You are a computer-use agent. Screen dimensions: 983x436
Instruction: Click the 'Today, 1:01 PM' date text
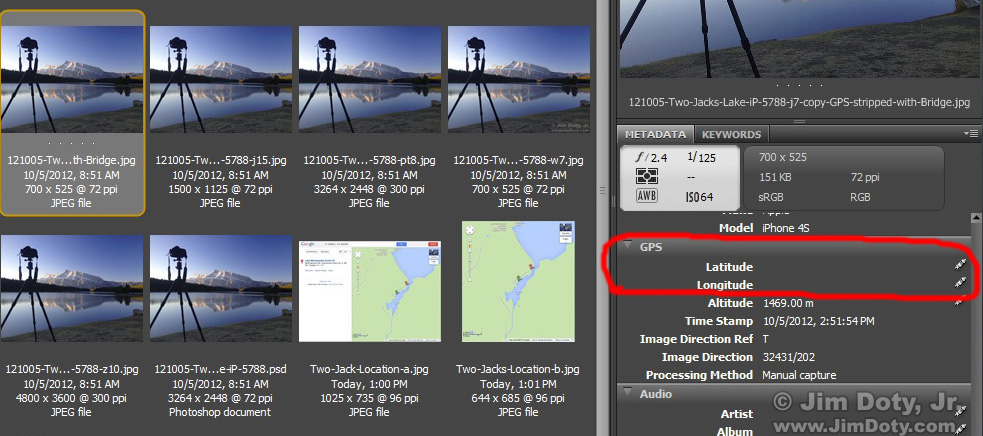518,383
